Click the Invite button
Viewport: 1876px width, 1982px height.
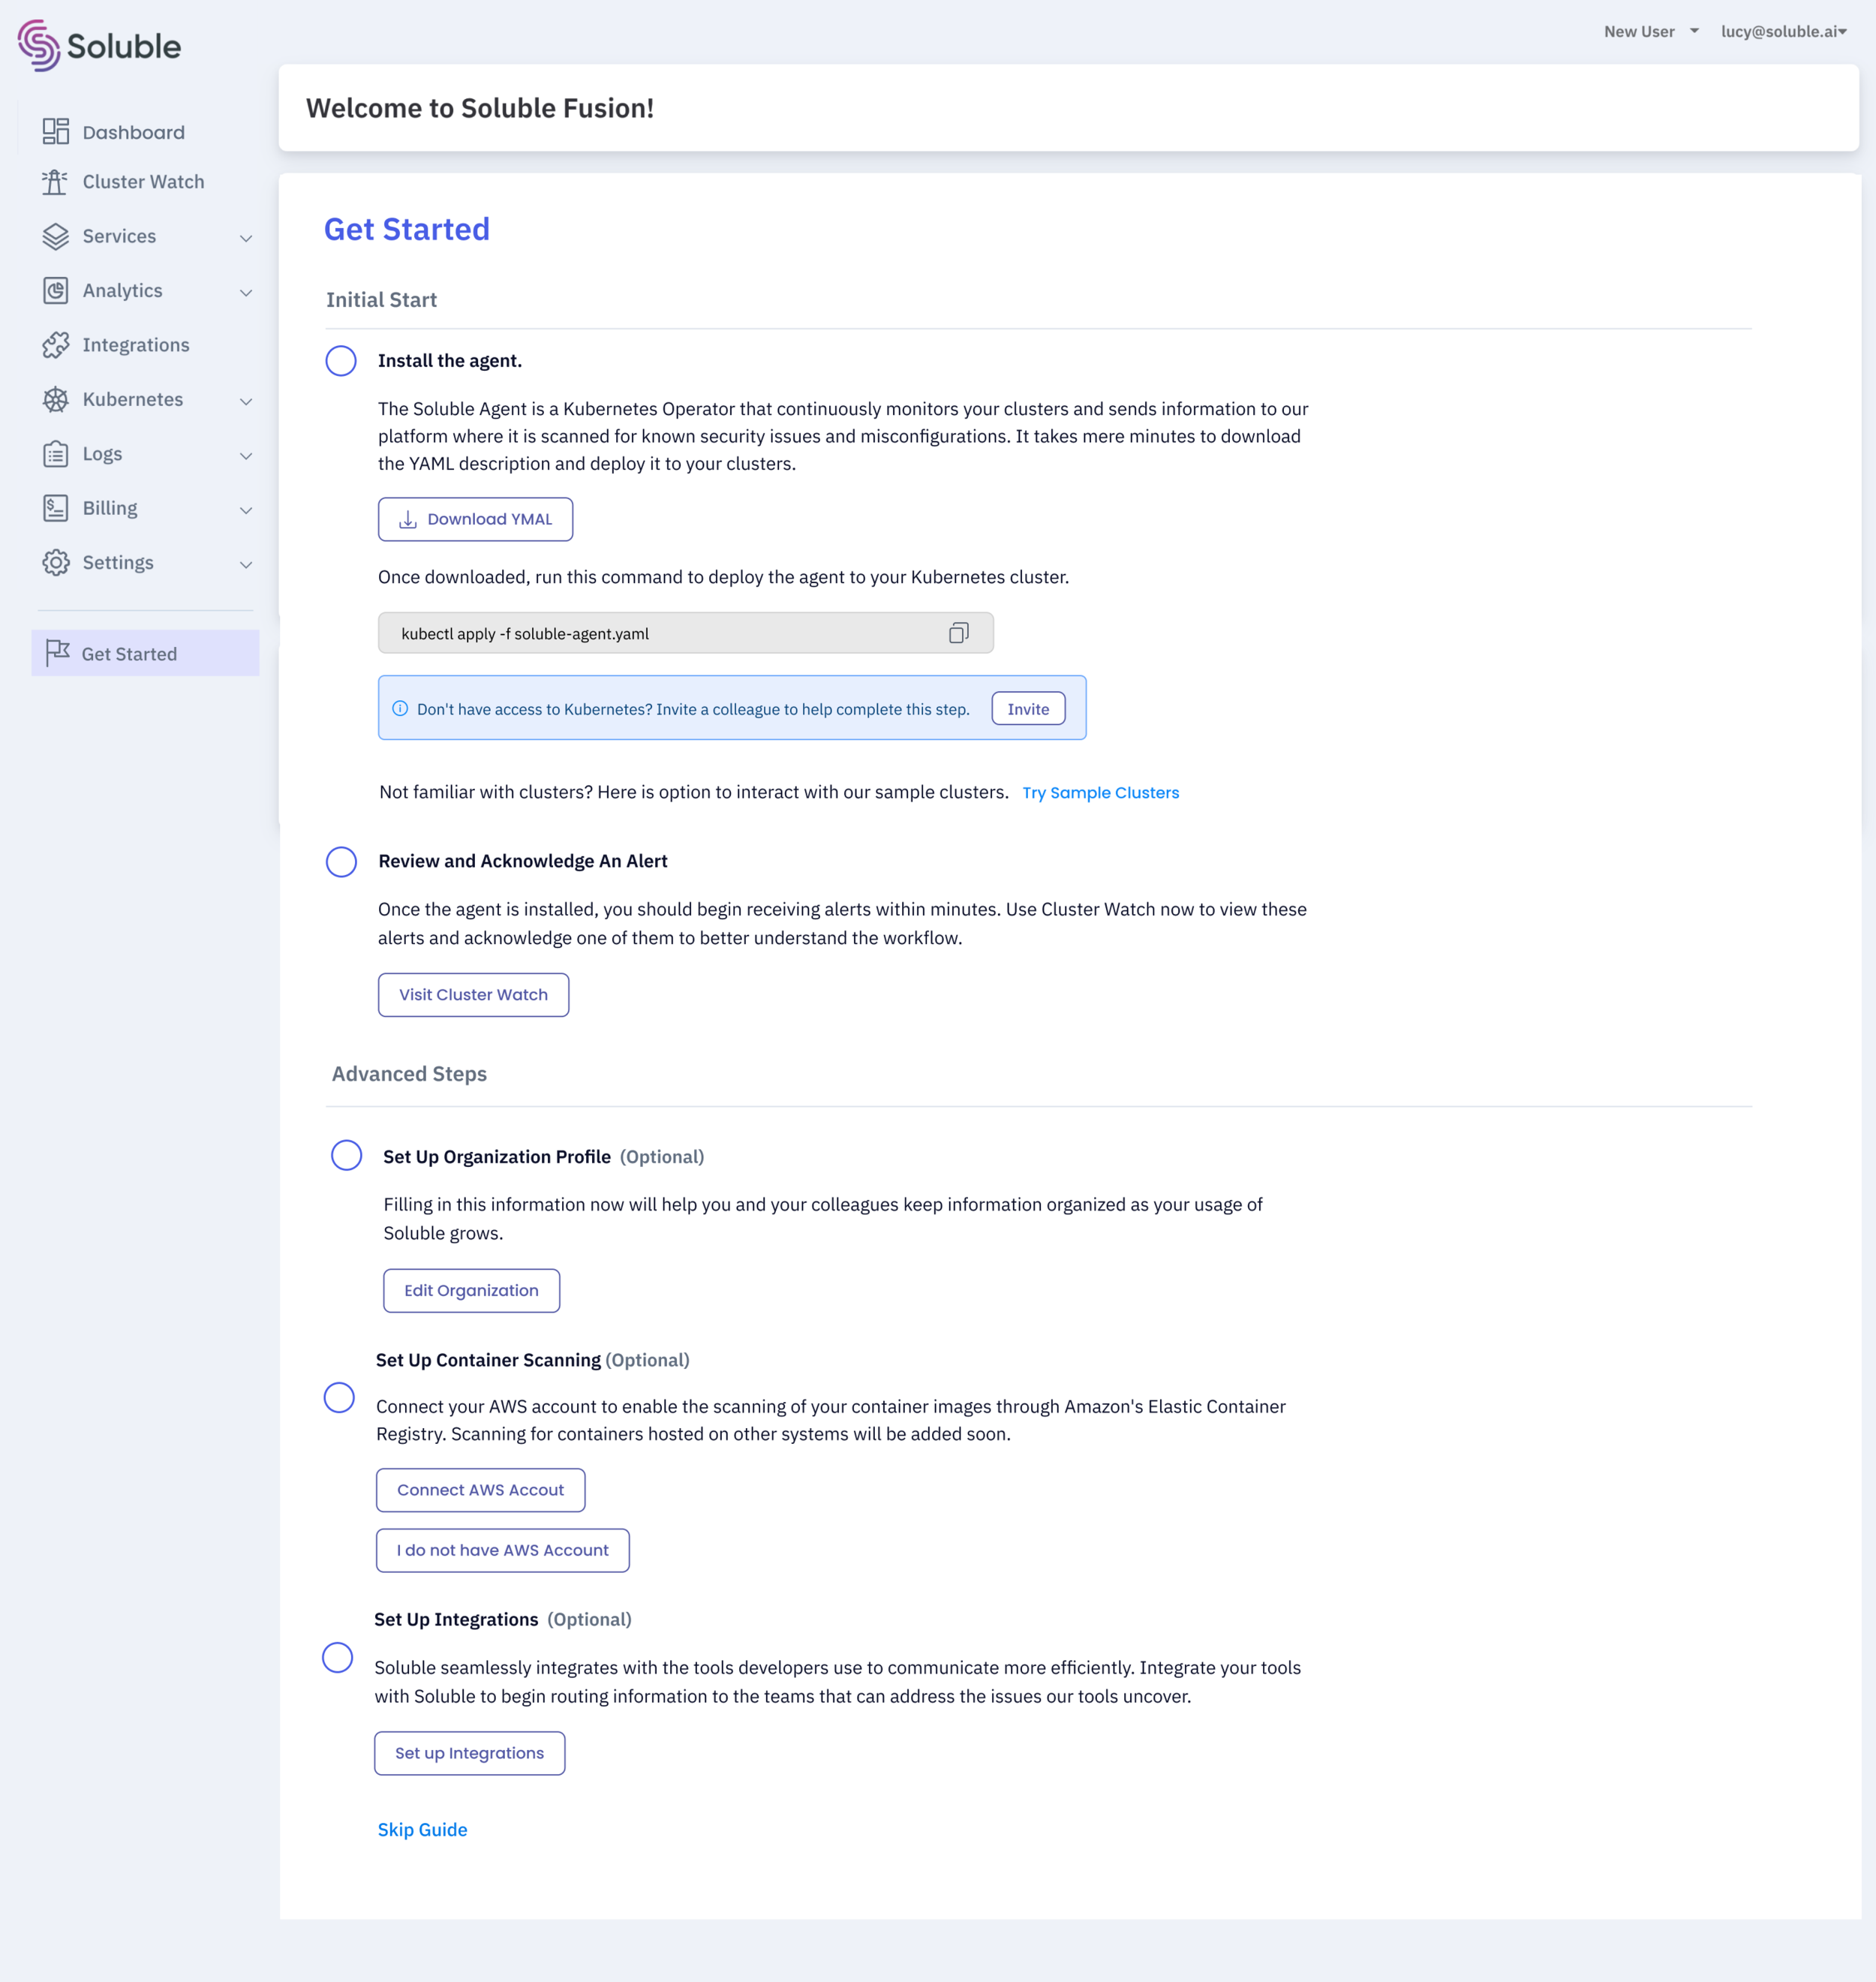[x=1028, y=709]
